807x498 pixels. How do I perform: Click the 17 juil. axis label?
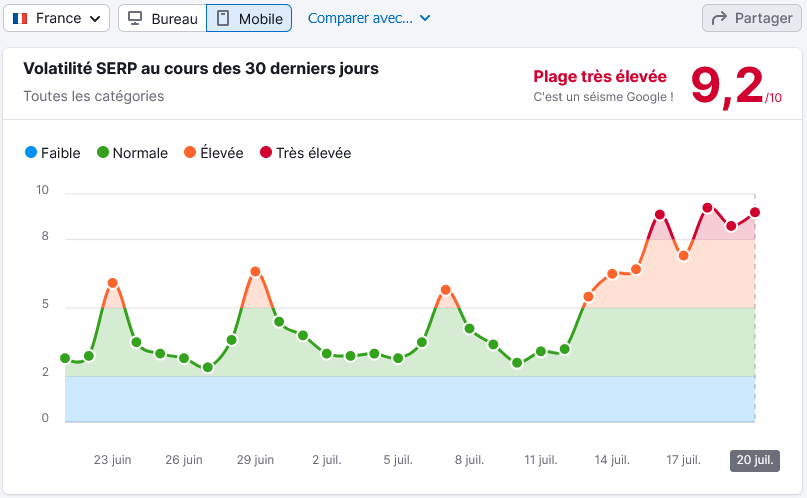coord(683,460)
